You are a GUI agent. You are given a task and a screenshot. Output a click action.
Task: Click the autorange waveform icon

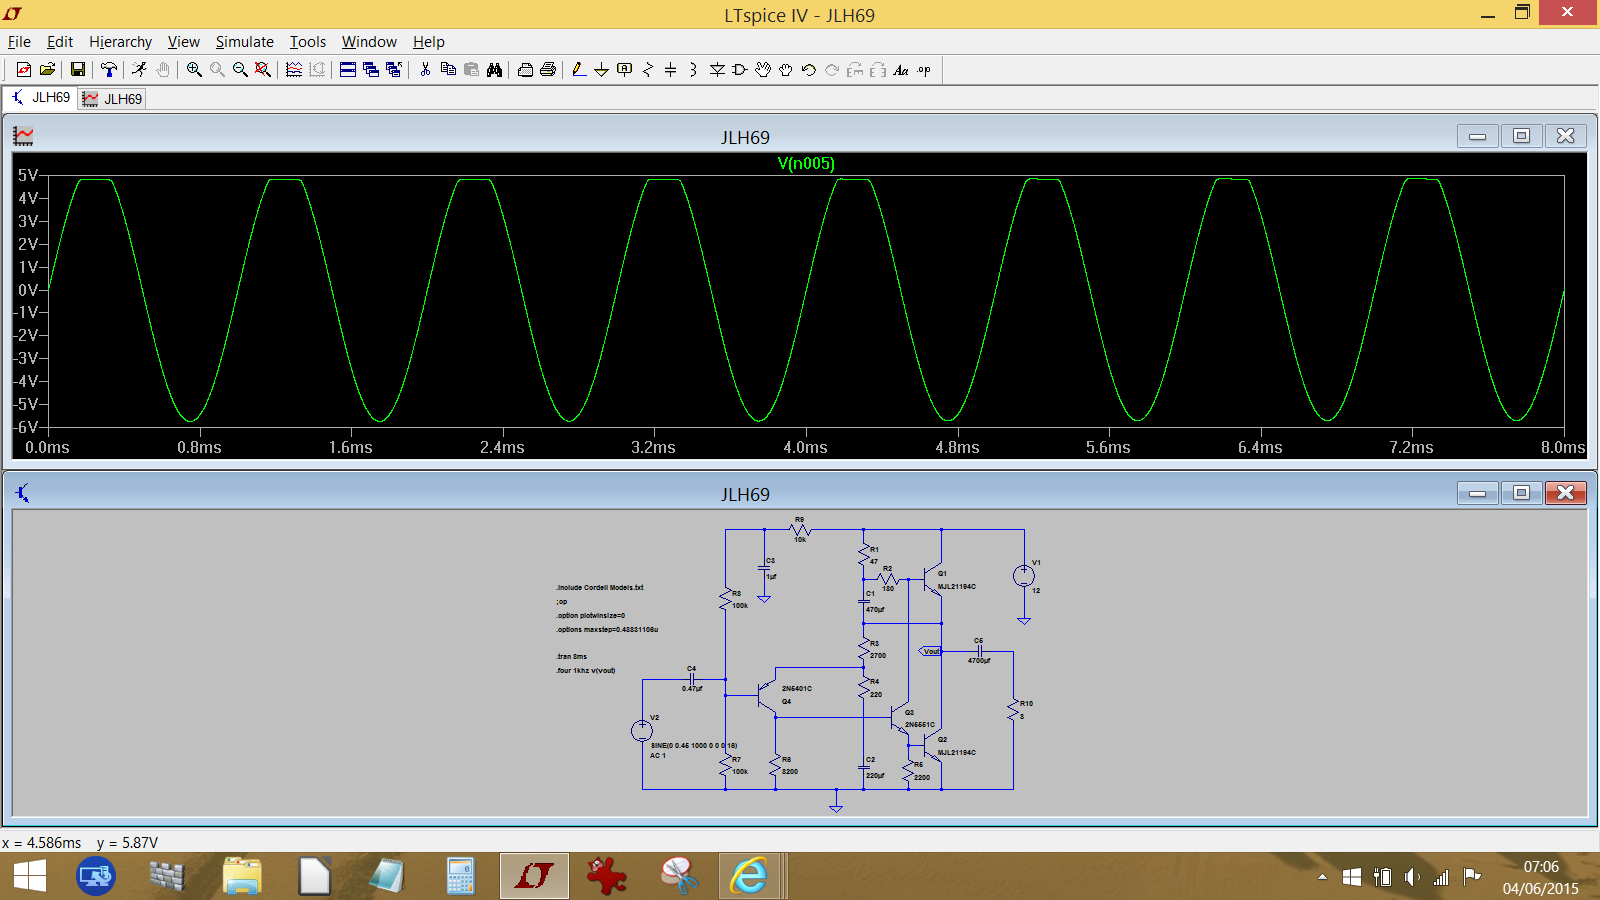tap(294, 70)
